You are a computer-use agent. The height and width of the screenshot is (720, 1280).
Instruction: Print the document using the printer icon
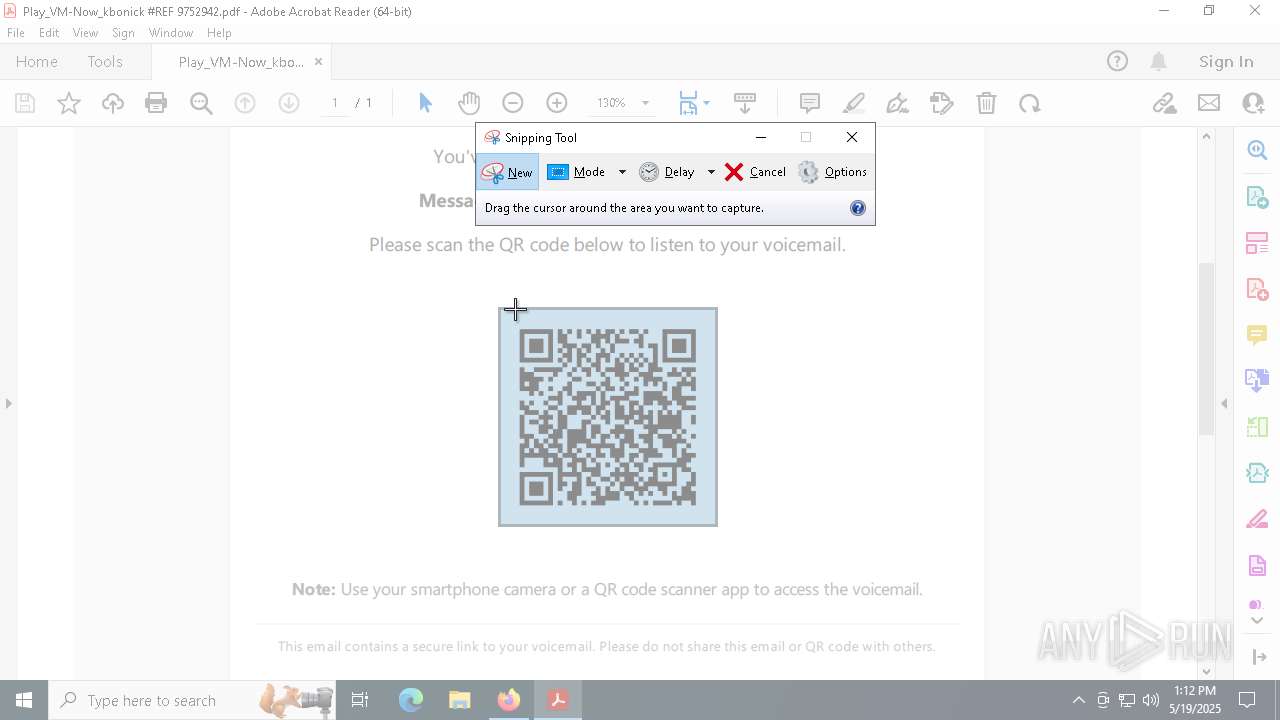156,103
